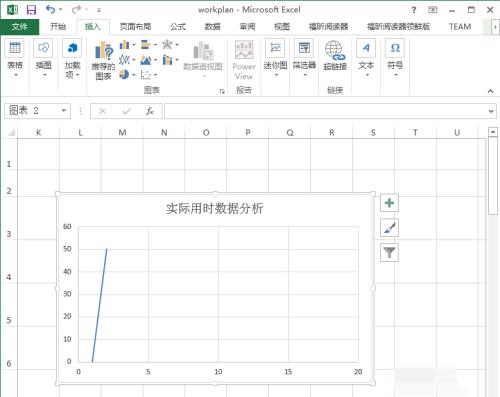Select the blue data series line

(x=99, y=305)
